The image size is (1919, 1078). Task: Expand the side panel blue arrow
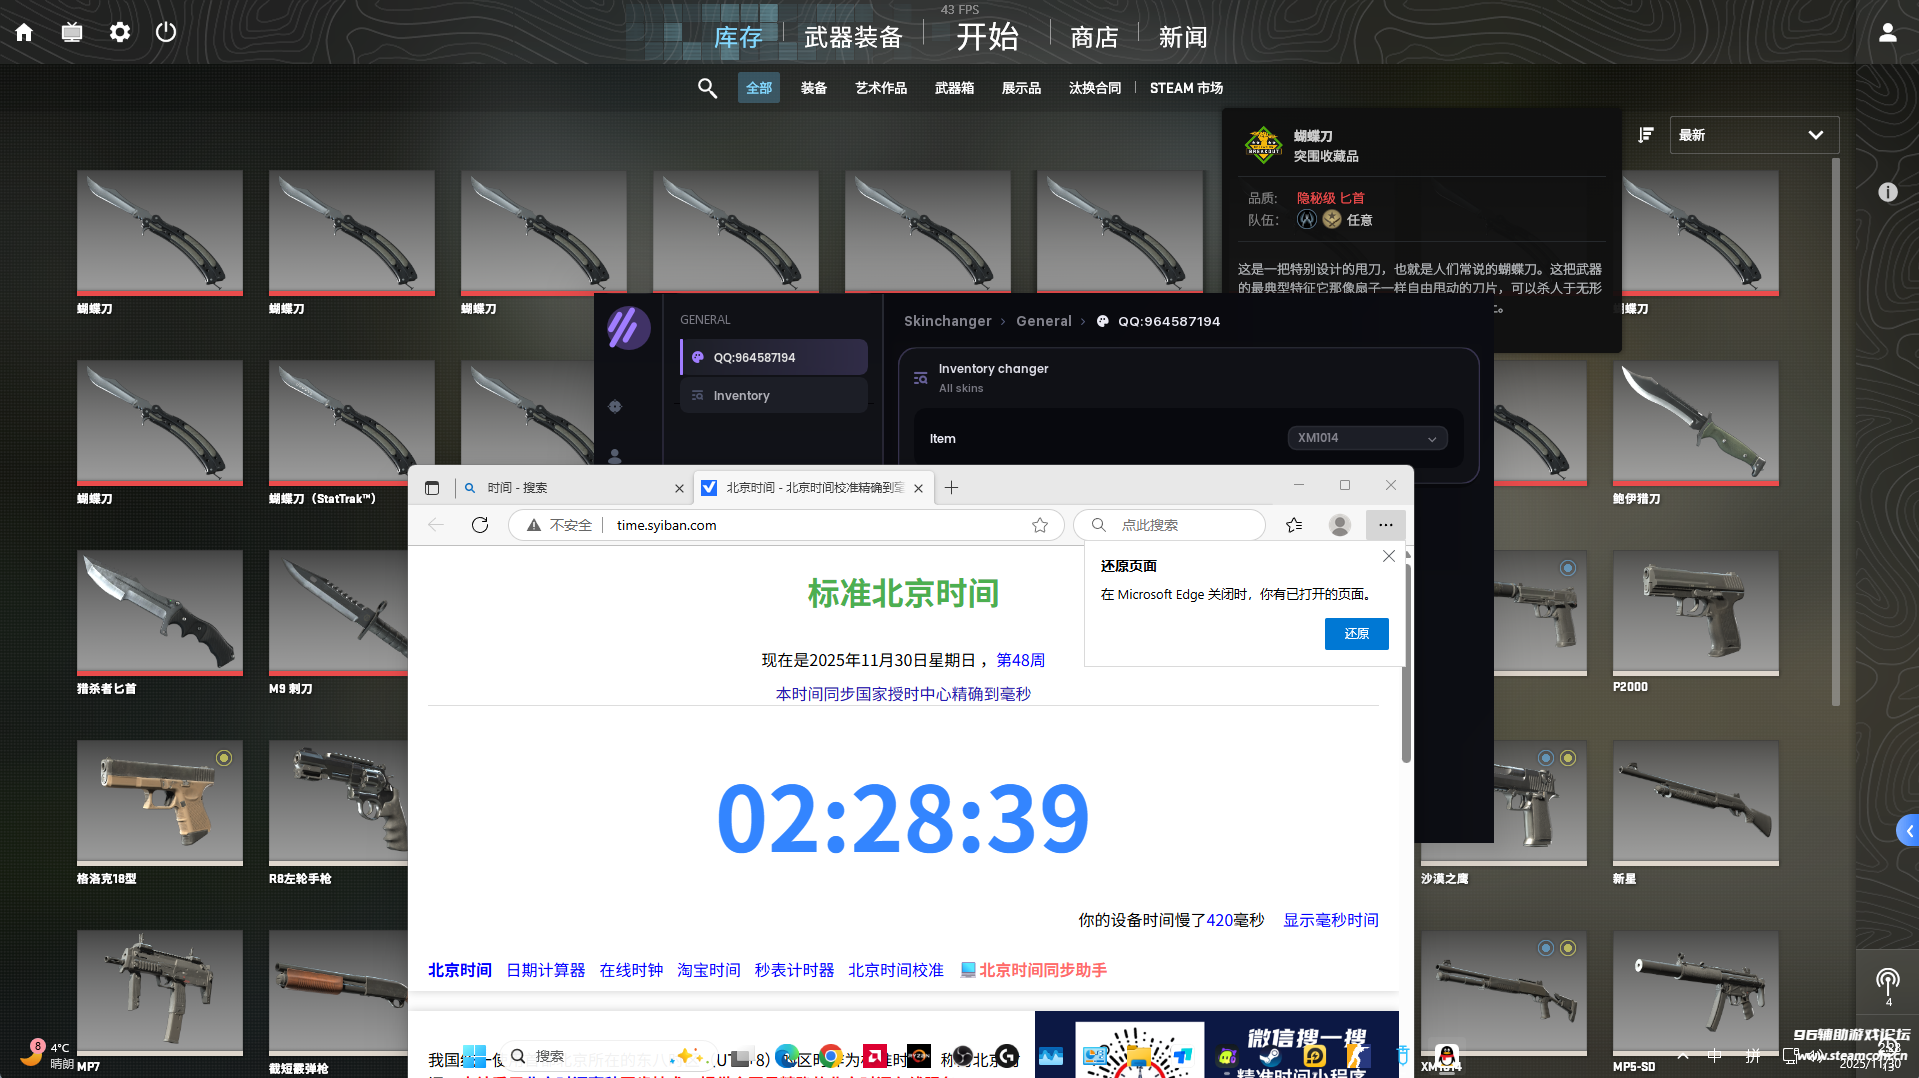click(1908, 830)
